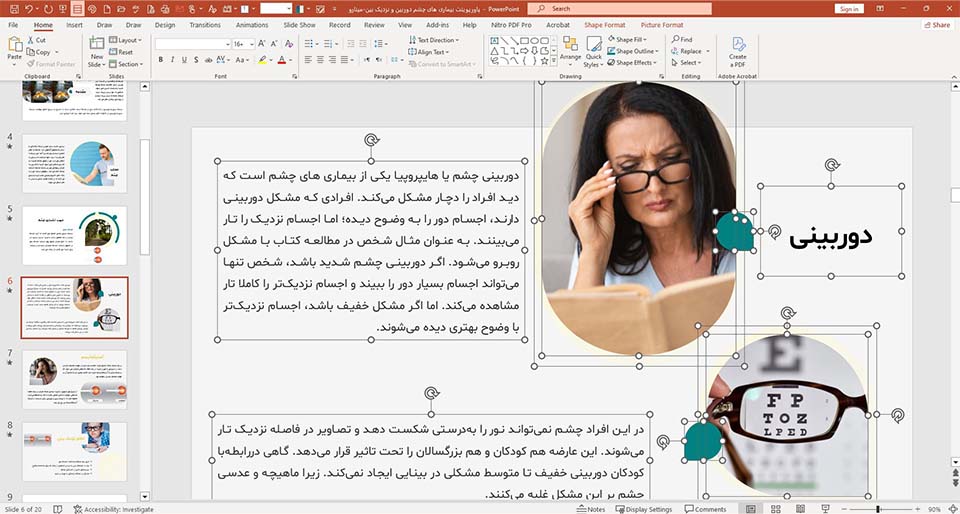Open Align Text dropdown

coord(430,52)
